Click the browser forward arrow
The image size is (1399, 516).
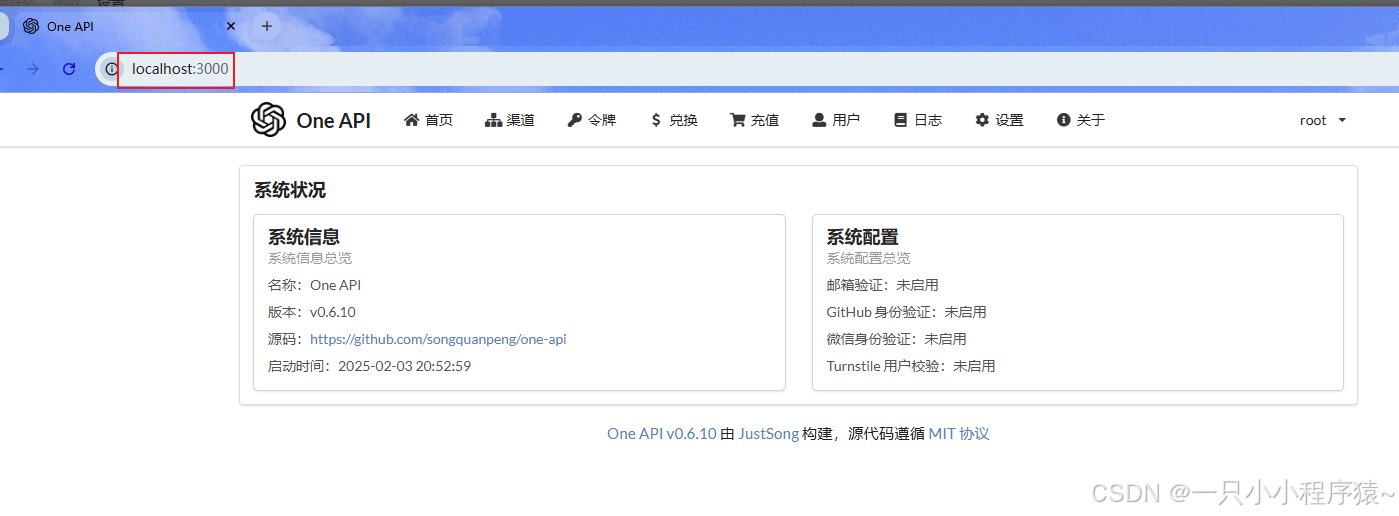[33, 69]
